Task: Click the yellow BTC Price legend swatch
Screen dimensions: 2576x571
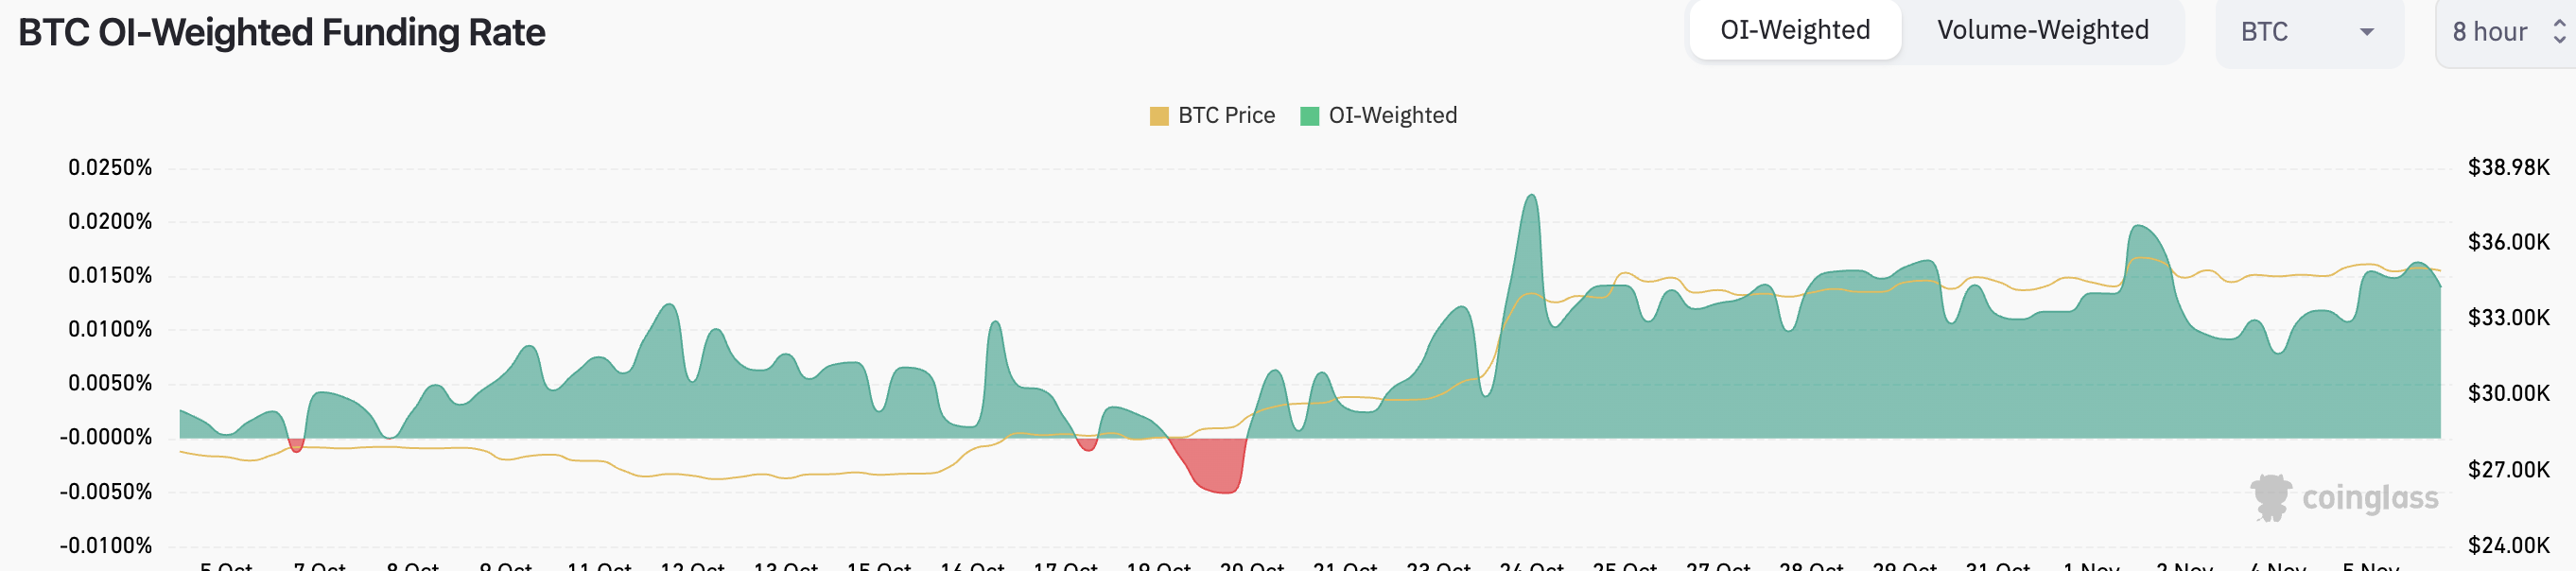Action: click(x=1159, y=116)
